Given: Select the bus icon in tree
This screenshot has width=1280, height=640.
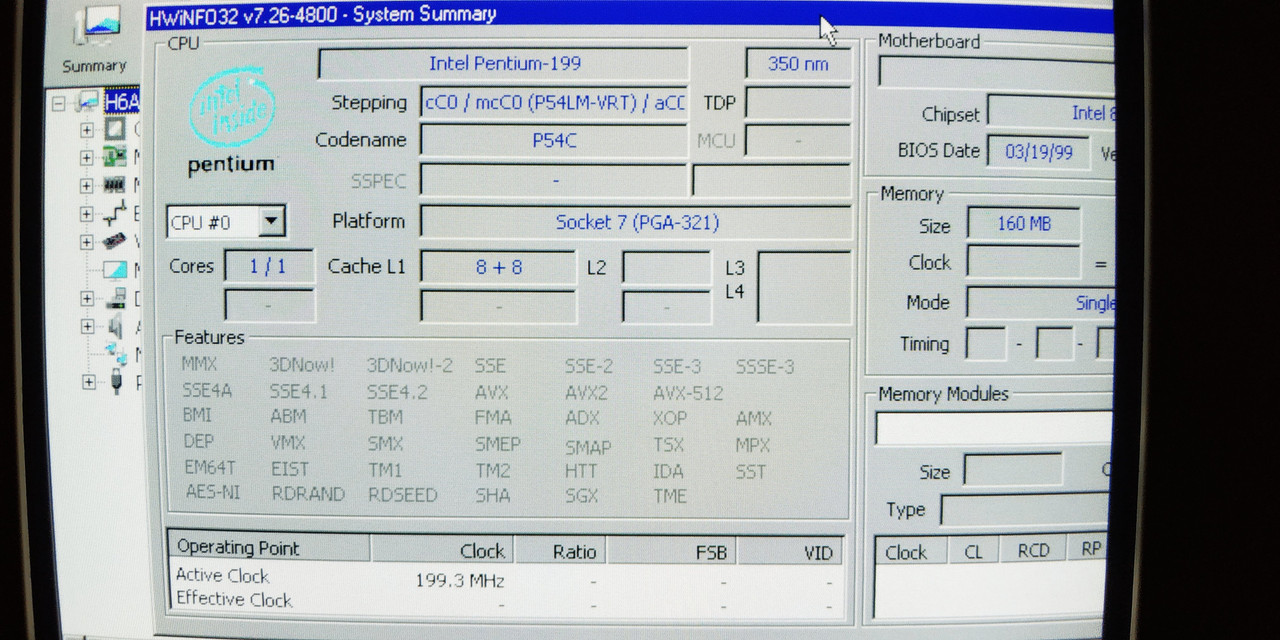Looking at the screenshot, I should click(116, 213).
